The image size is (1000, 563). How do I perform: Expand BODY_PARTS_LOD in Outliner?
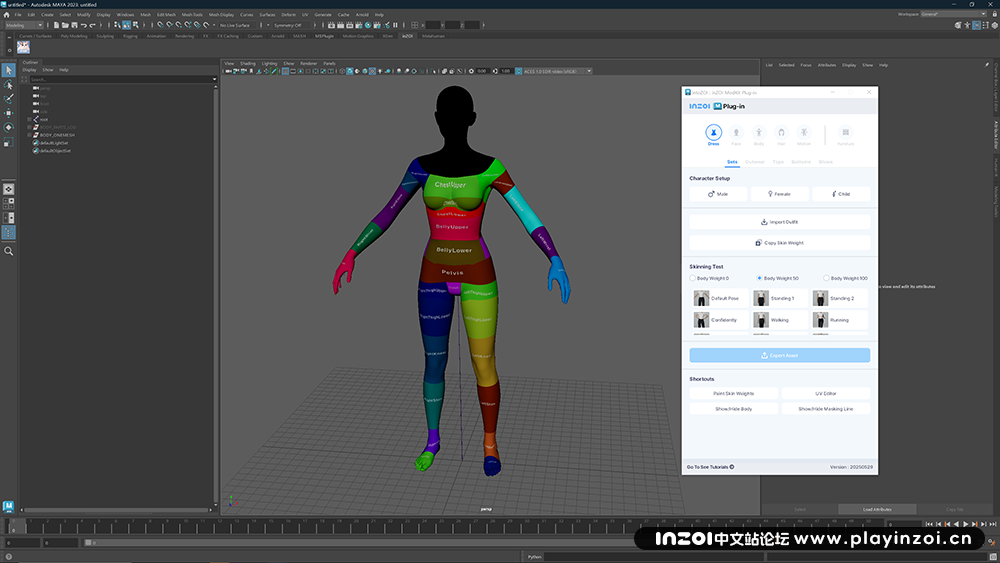pos(29,127)
